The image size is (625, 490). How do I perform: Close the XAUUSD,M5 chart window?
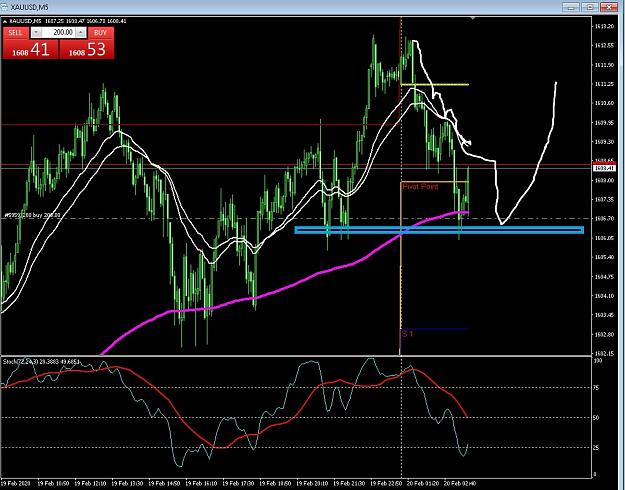tap(609, 7)
